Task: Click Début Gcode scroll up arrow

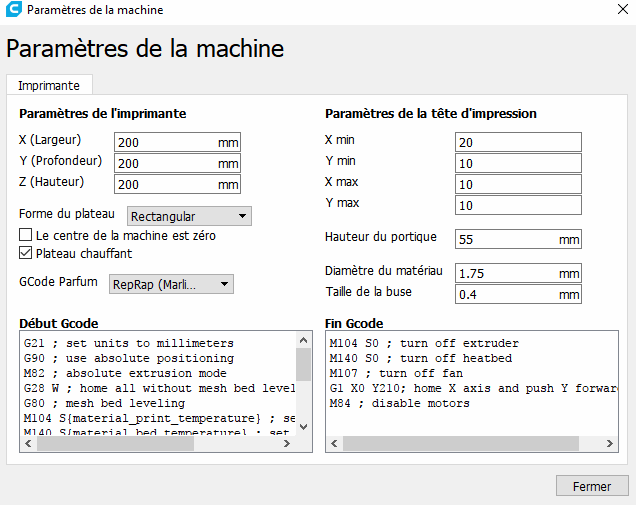Action: coord(303,340)
